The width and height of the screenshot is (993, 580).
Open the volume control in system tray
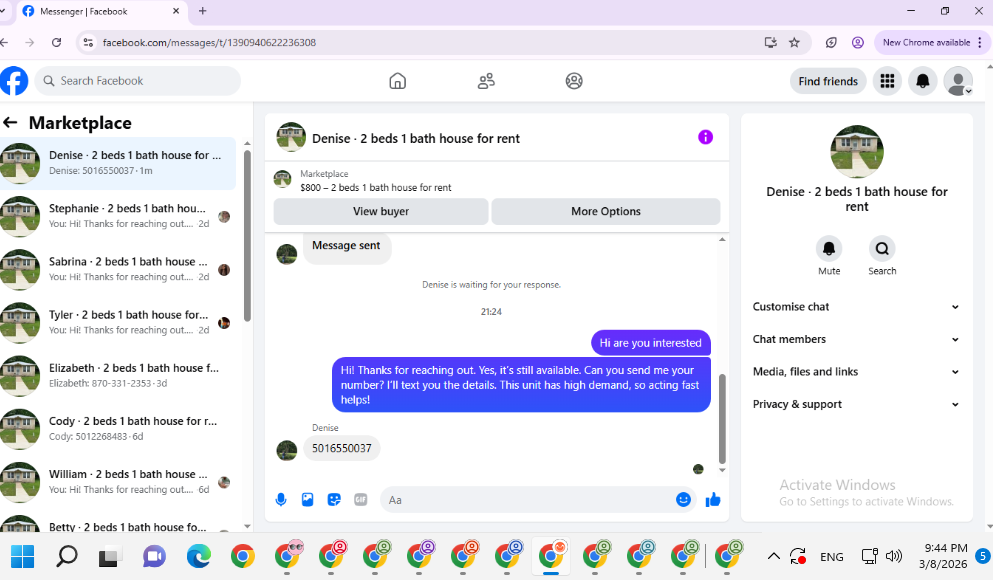tap(894, 557)
